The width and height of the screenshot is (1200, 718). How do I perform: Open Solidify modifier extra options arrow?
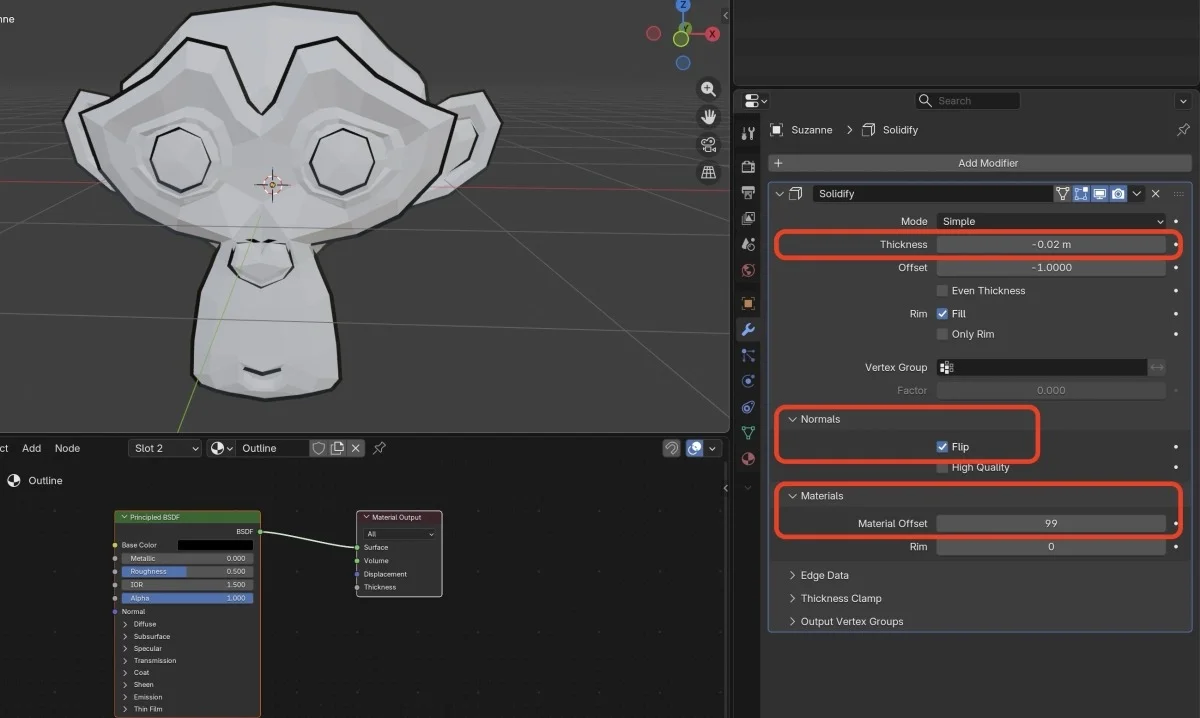coord(1136,194)
